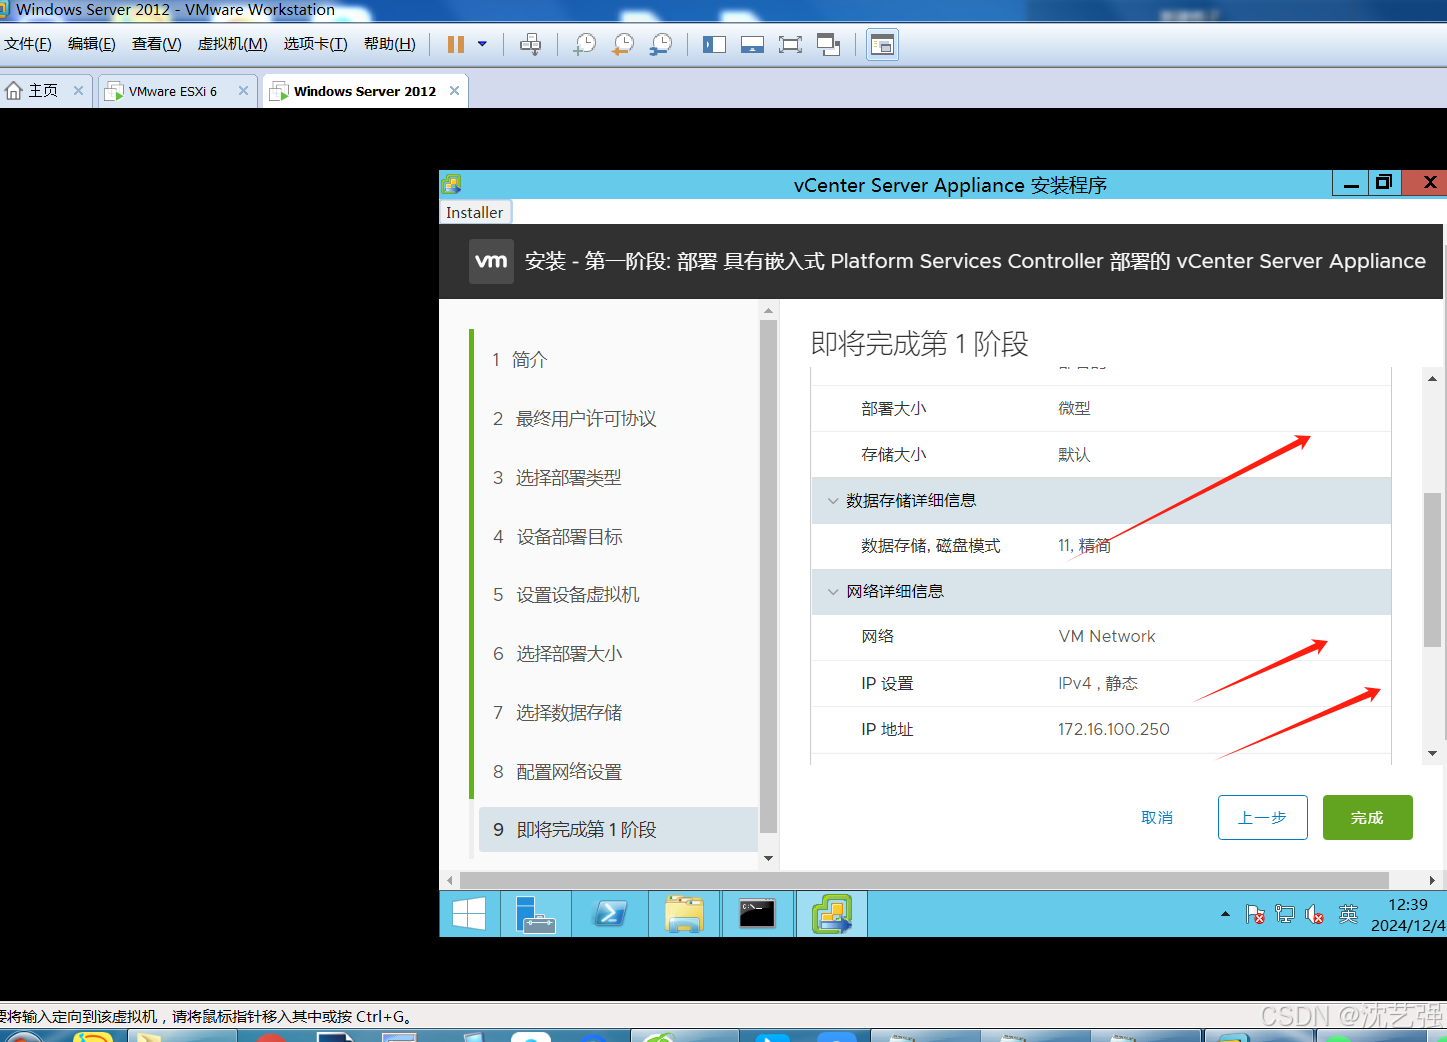Open the 编辑(E) menu
This screenshot has width=1447, height=1042.
[x=92, y=44]
